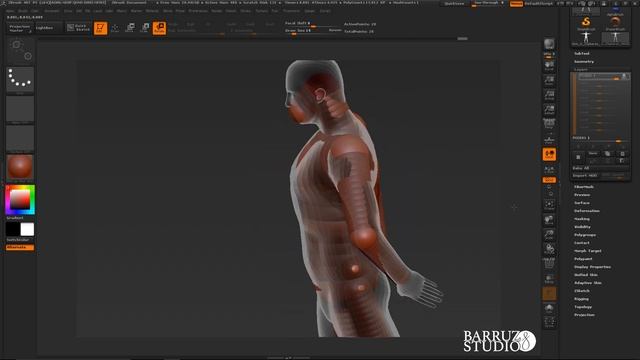Select the Move mode icon in top shelf
The height and width of the screenshot is (360, 640).
(130, 28)
